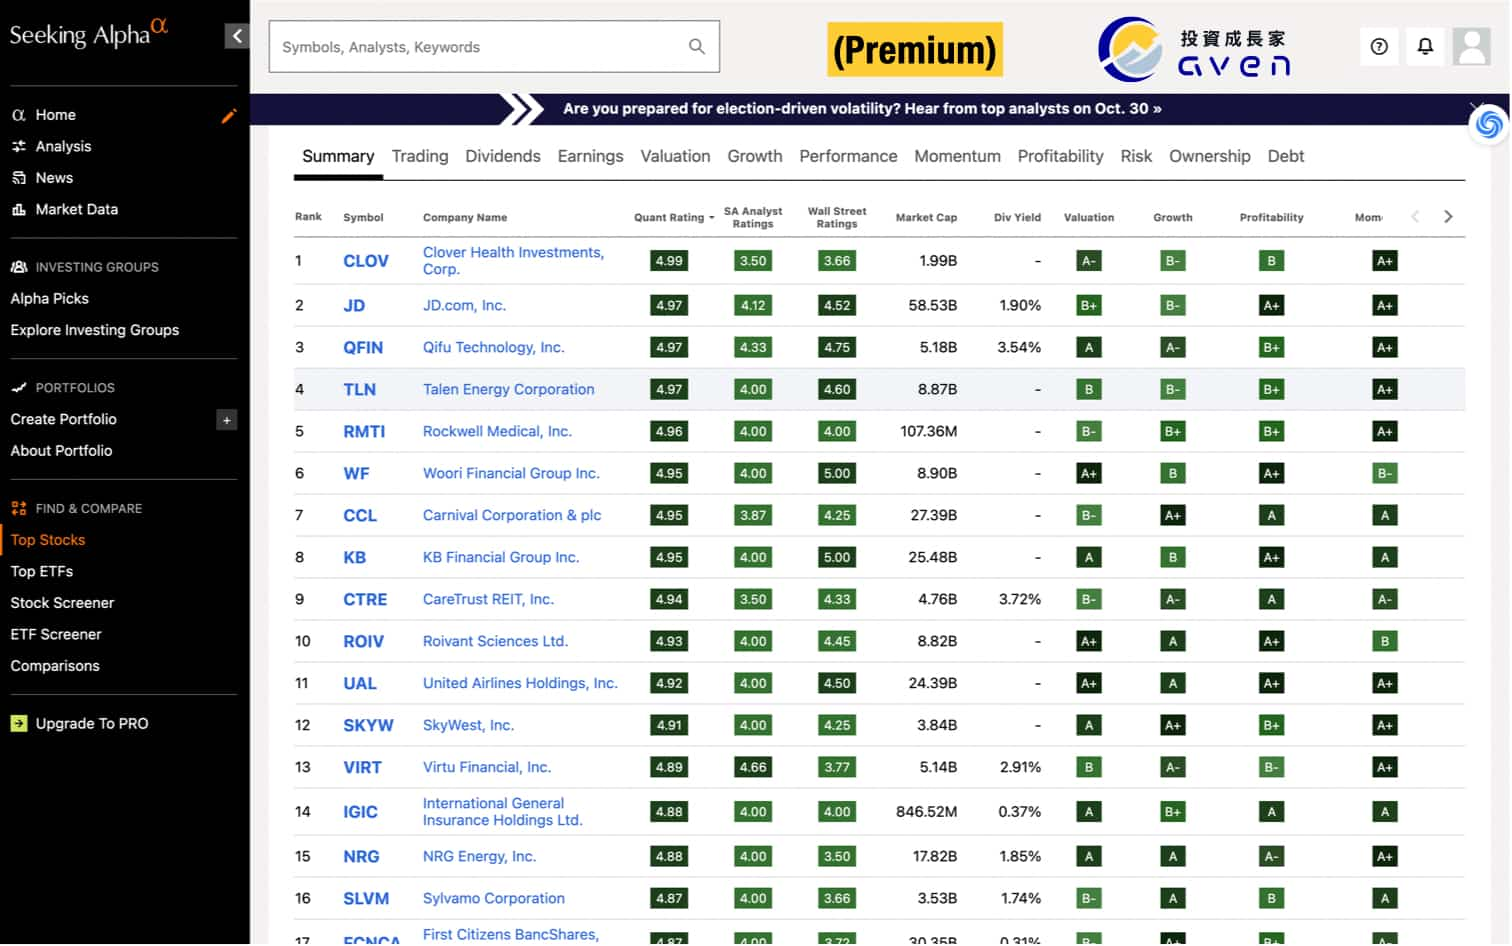1512x946 pixels.
Task: Open the VIRT ticker symbol
Action: tap(362, 768)
